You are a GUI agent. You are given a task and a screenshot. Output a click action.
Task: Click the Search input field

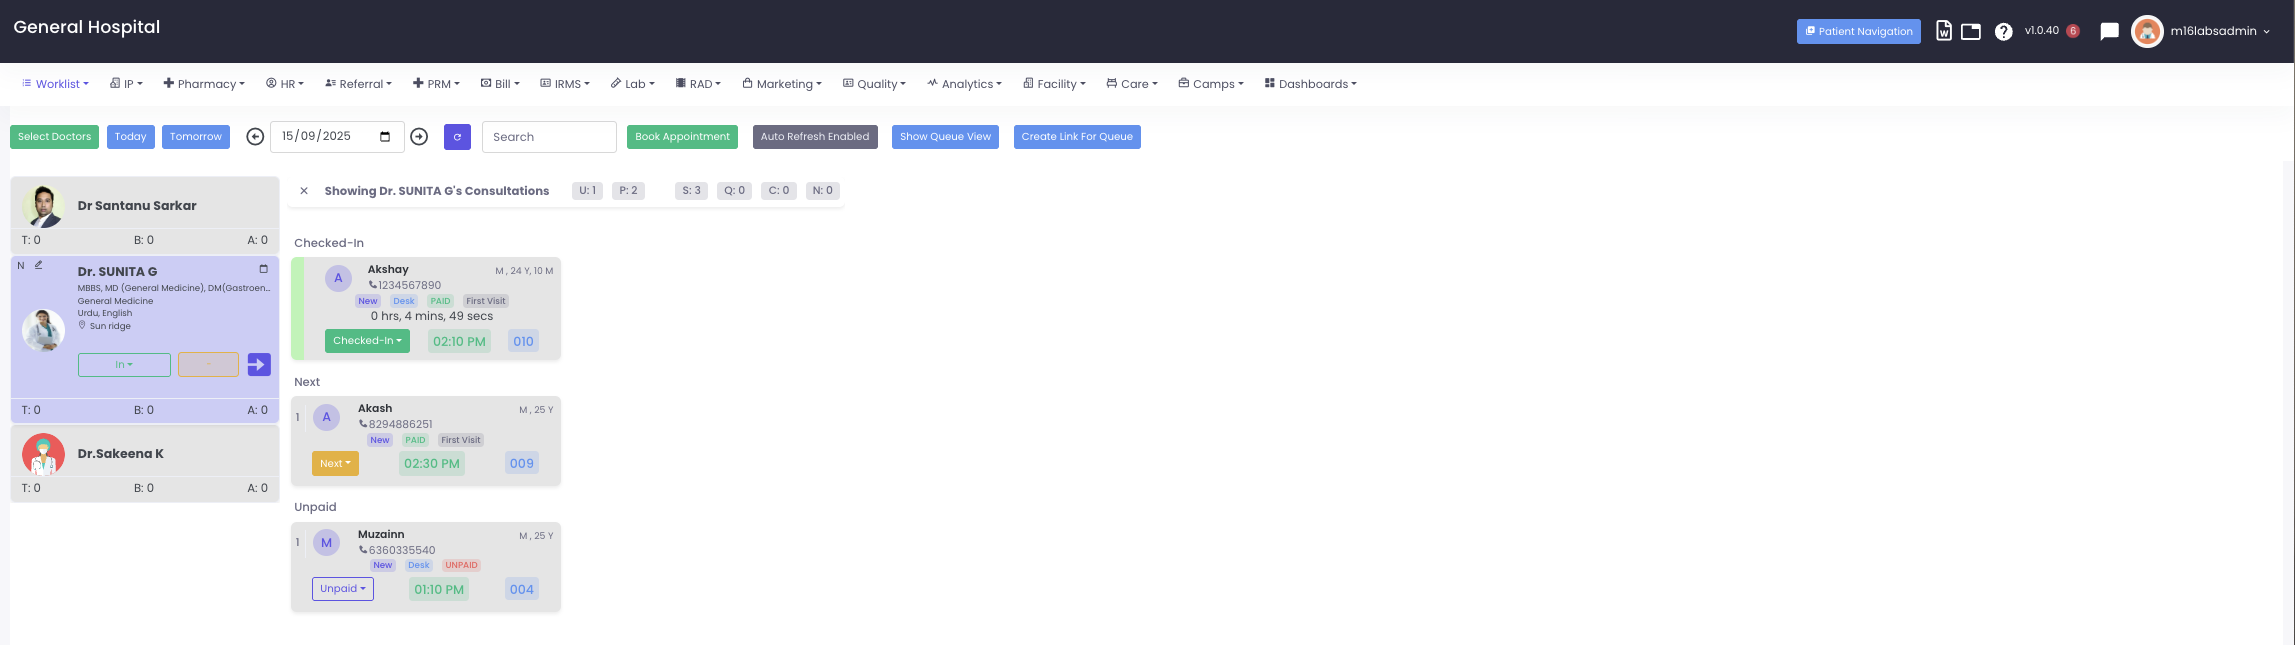[x=549, y=137]
